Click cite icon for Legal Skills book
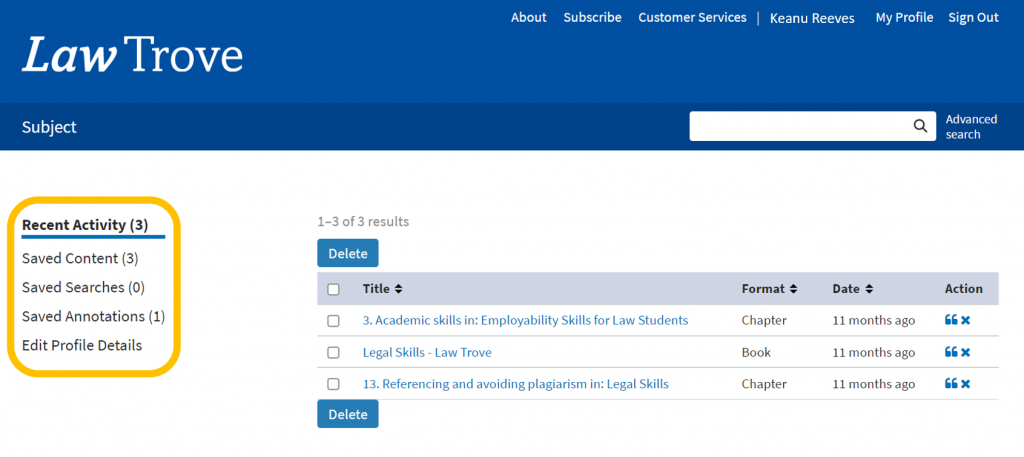Viewport: 1024px width, 457px height. point(950,352)
